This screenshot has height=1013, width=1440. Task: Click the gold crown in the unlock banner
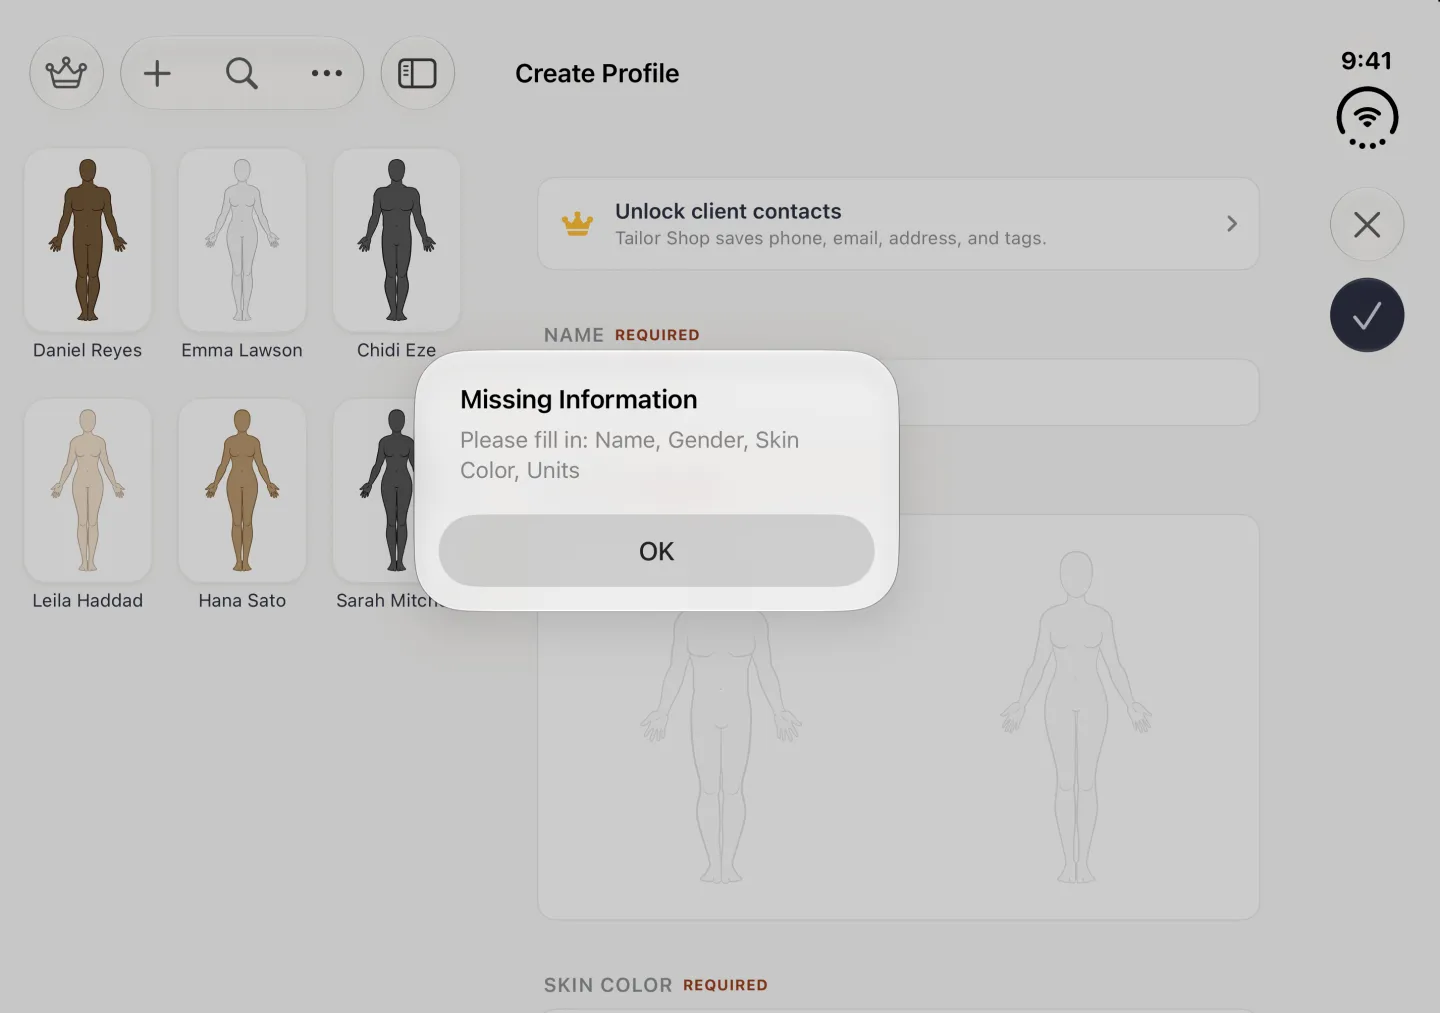[577, 224]
